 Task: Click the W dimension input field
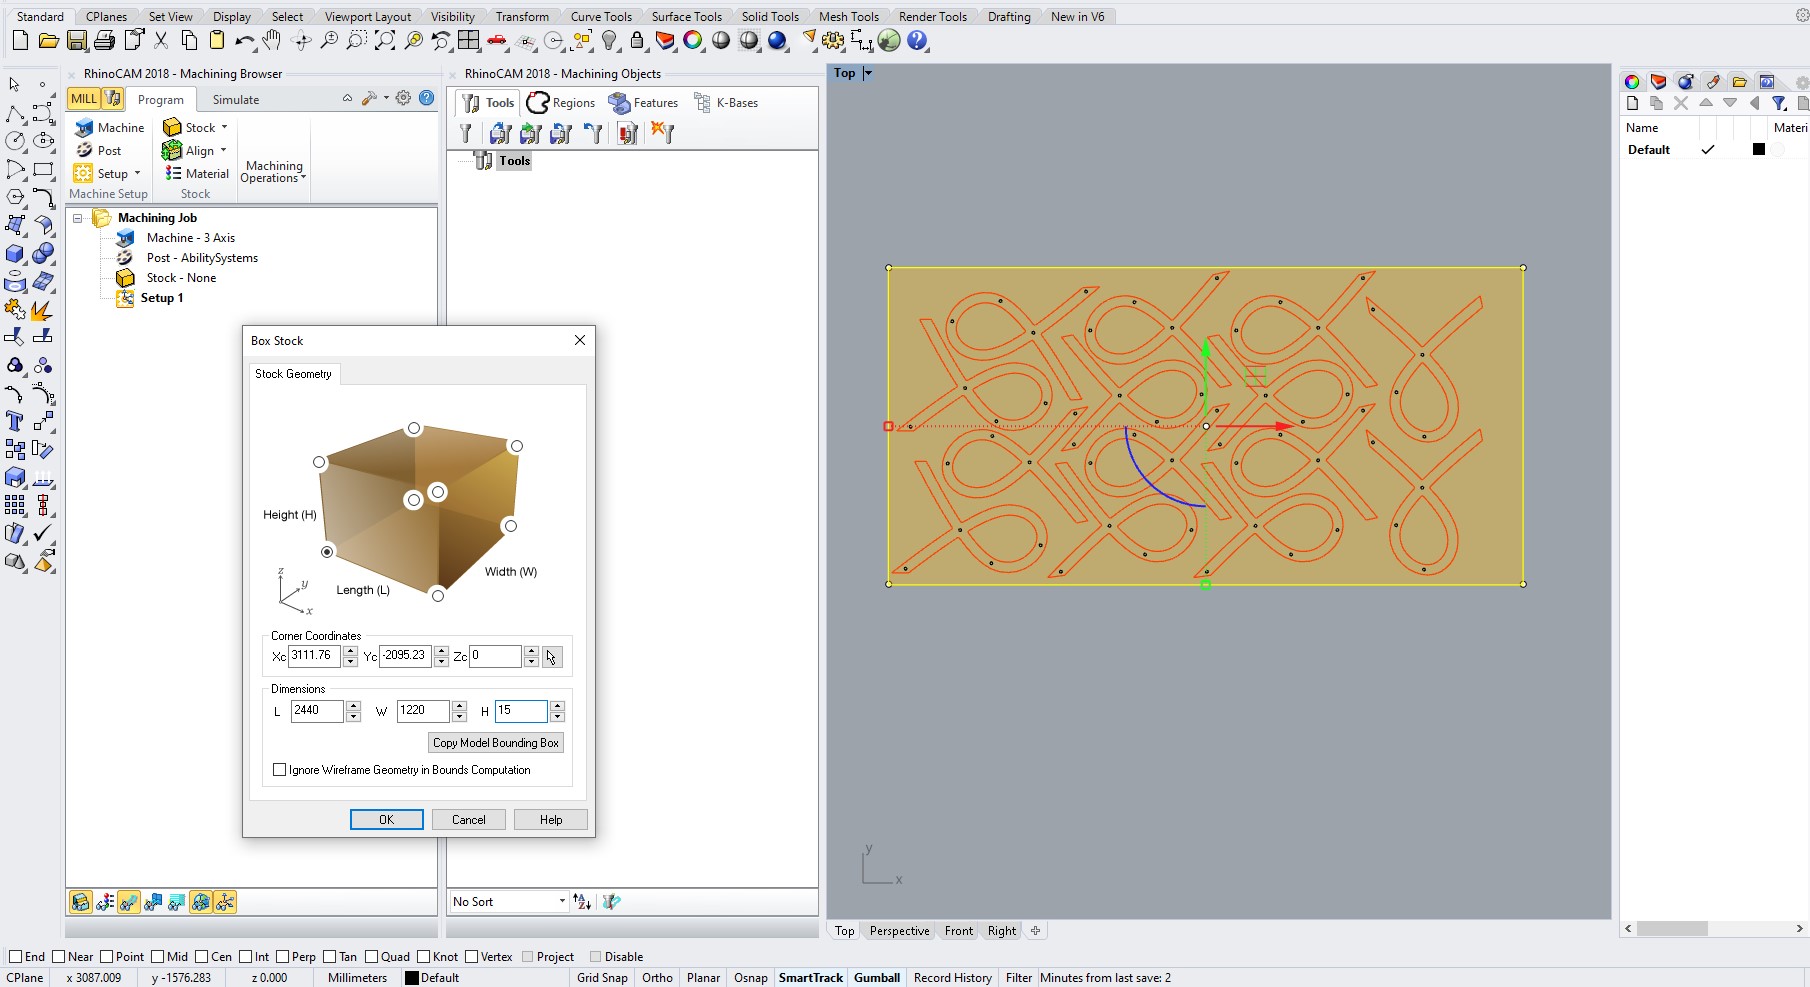coord(423,711)
